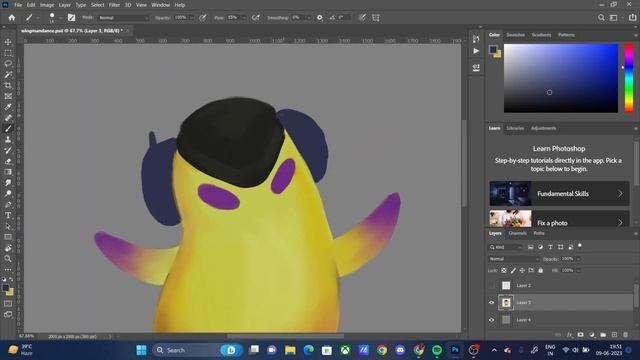Click the hue slider in Color panel
Image resolution: width=640 pixels, height=360 pixels.
click(629, 78)
